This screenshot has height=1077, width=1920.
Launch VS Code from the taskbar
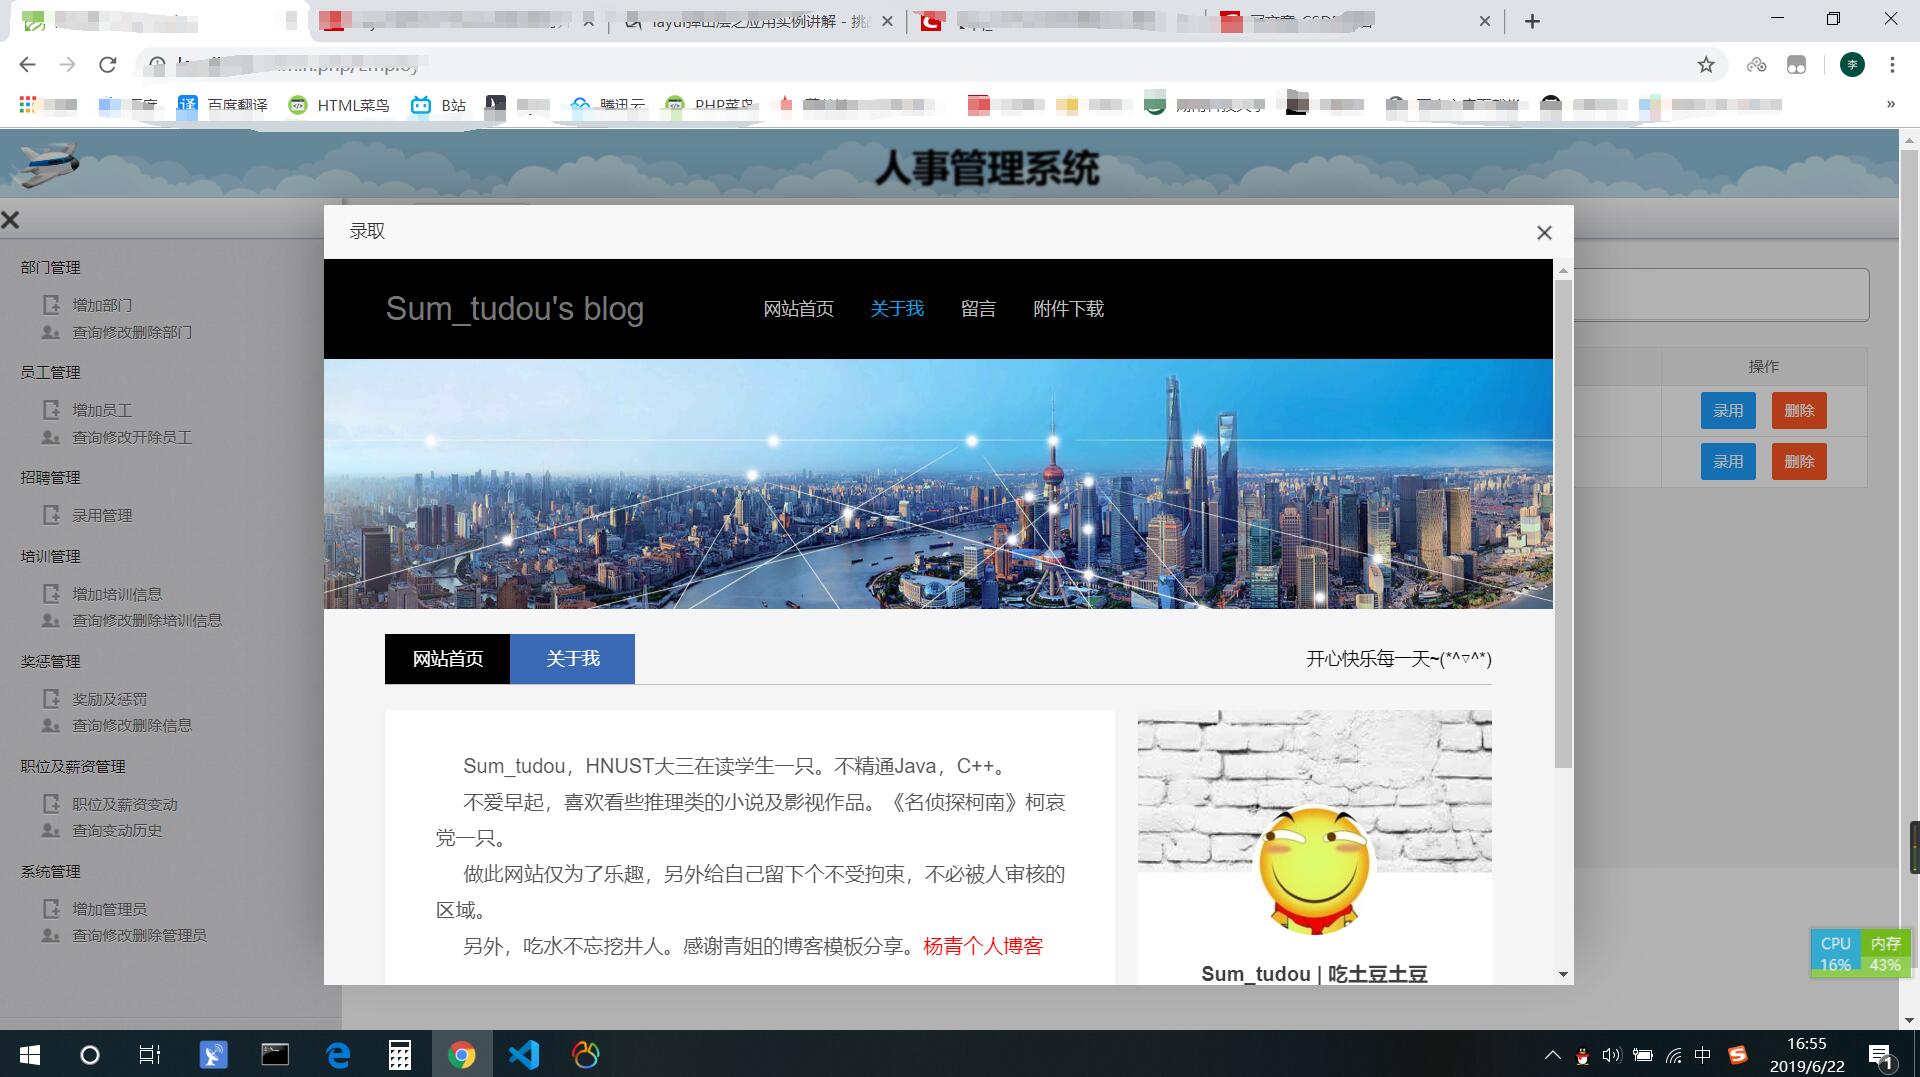pos(523,1054)
